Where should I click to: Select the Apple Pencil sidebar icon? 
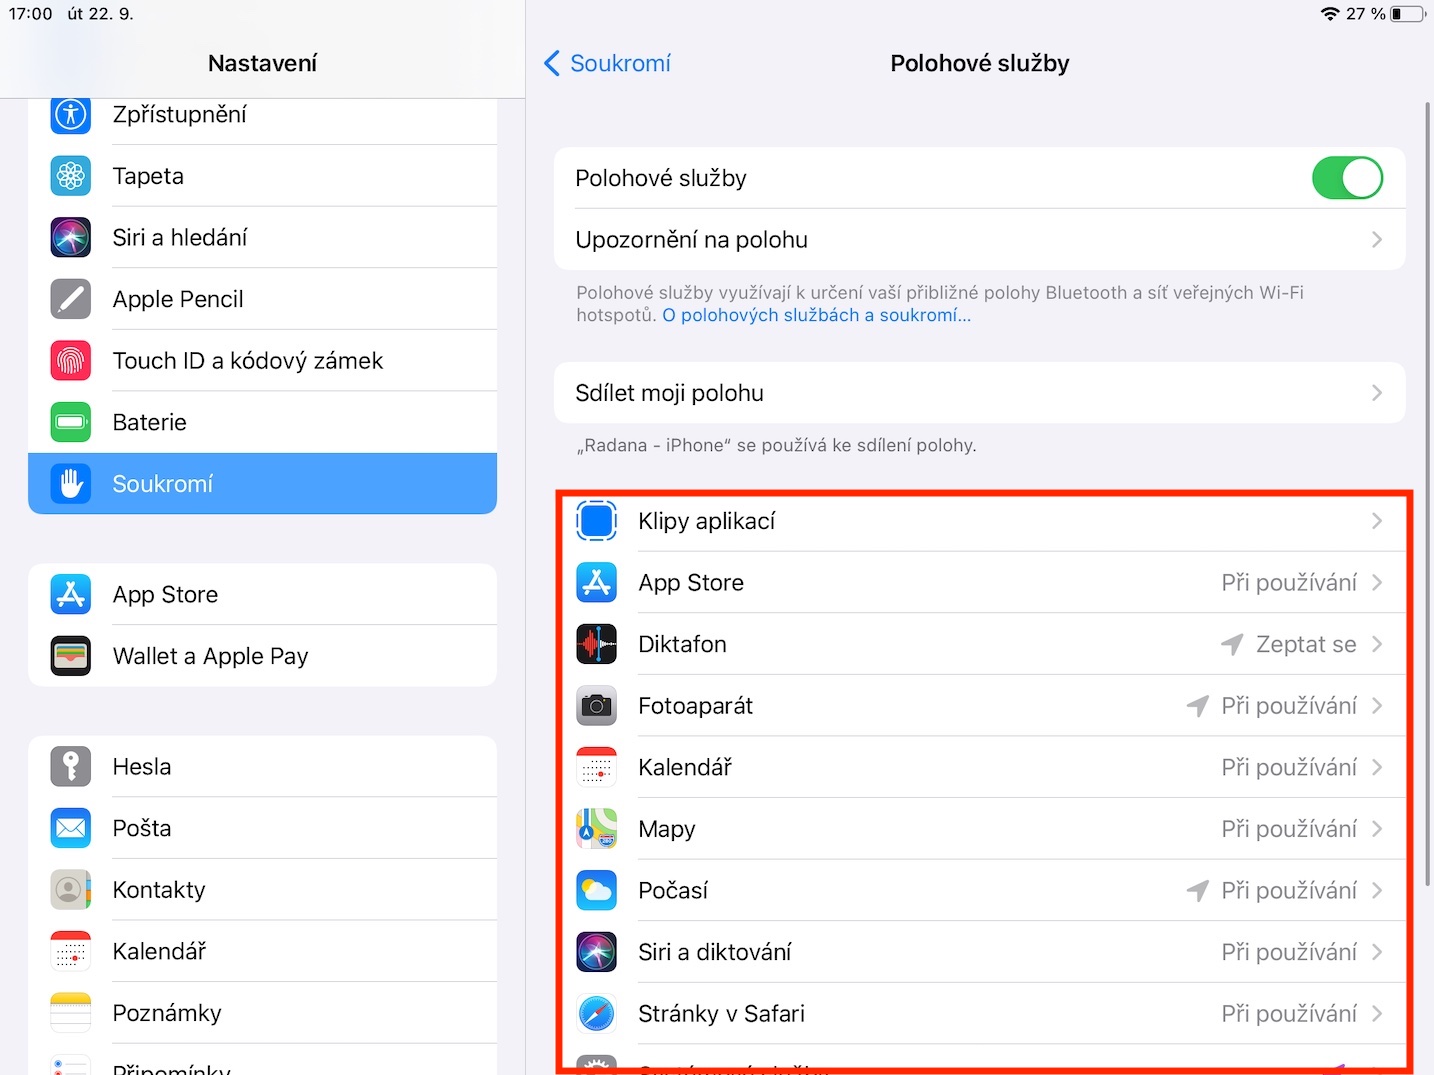coord(71,299)
